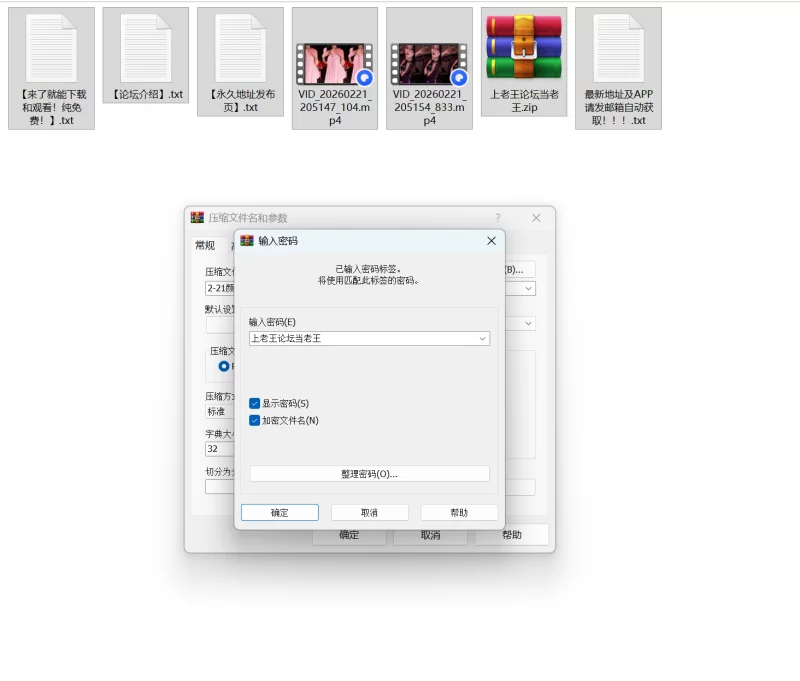Click the 输入密码(E) password field
Image resolution: width=800 pixels, height=681 pixels.
coord(369,338)
